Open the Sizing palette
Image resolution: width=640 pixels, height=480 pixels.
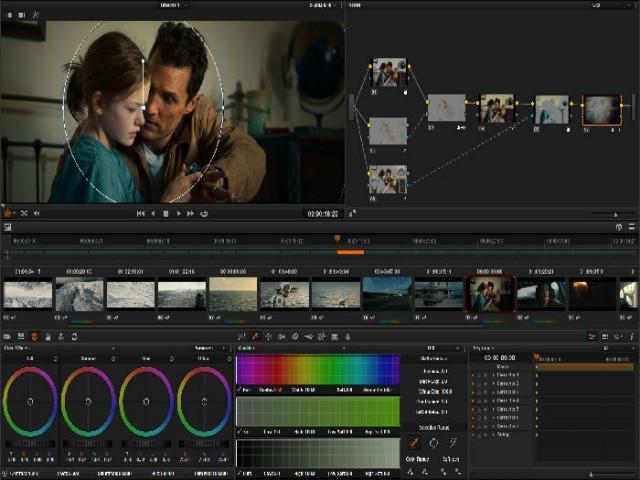[x=334, y=337]
